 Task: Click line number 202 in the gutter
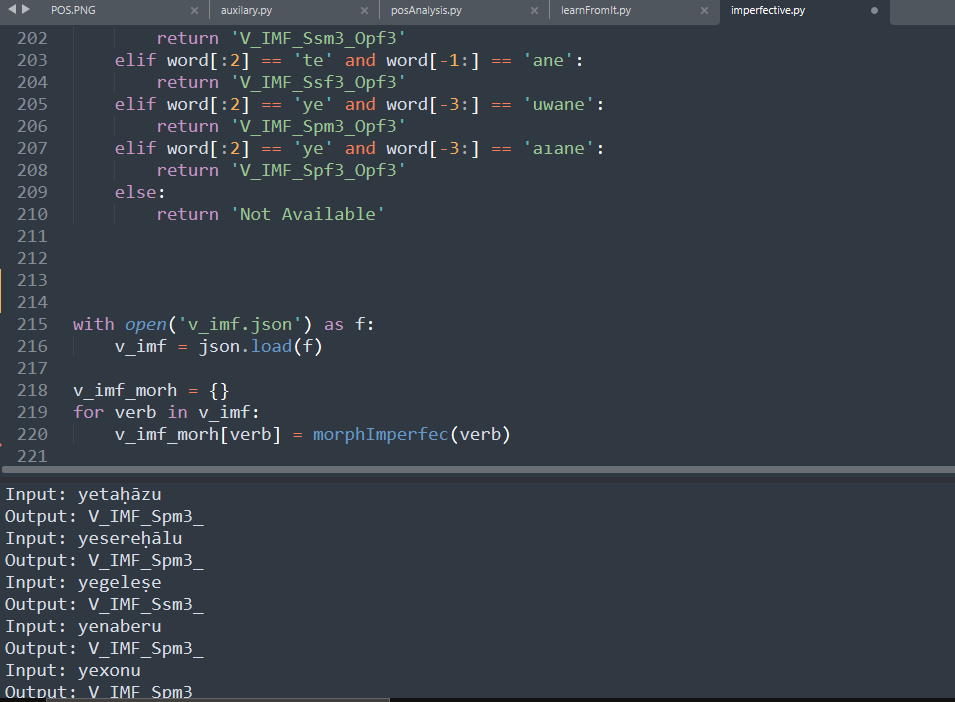tap(32, 38)
